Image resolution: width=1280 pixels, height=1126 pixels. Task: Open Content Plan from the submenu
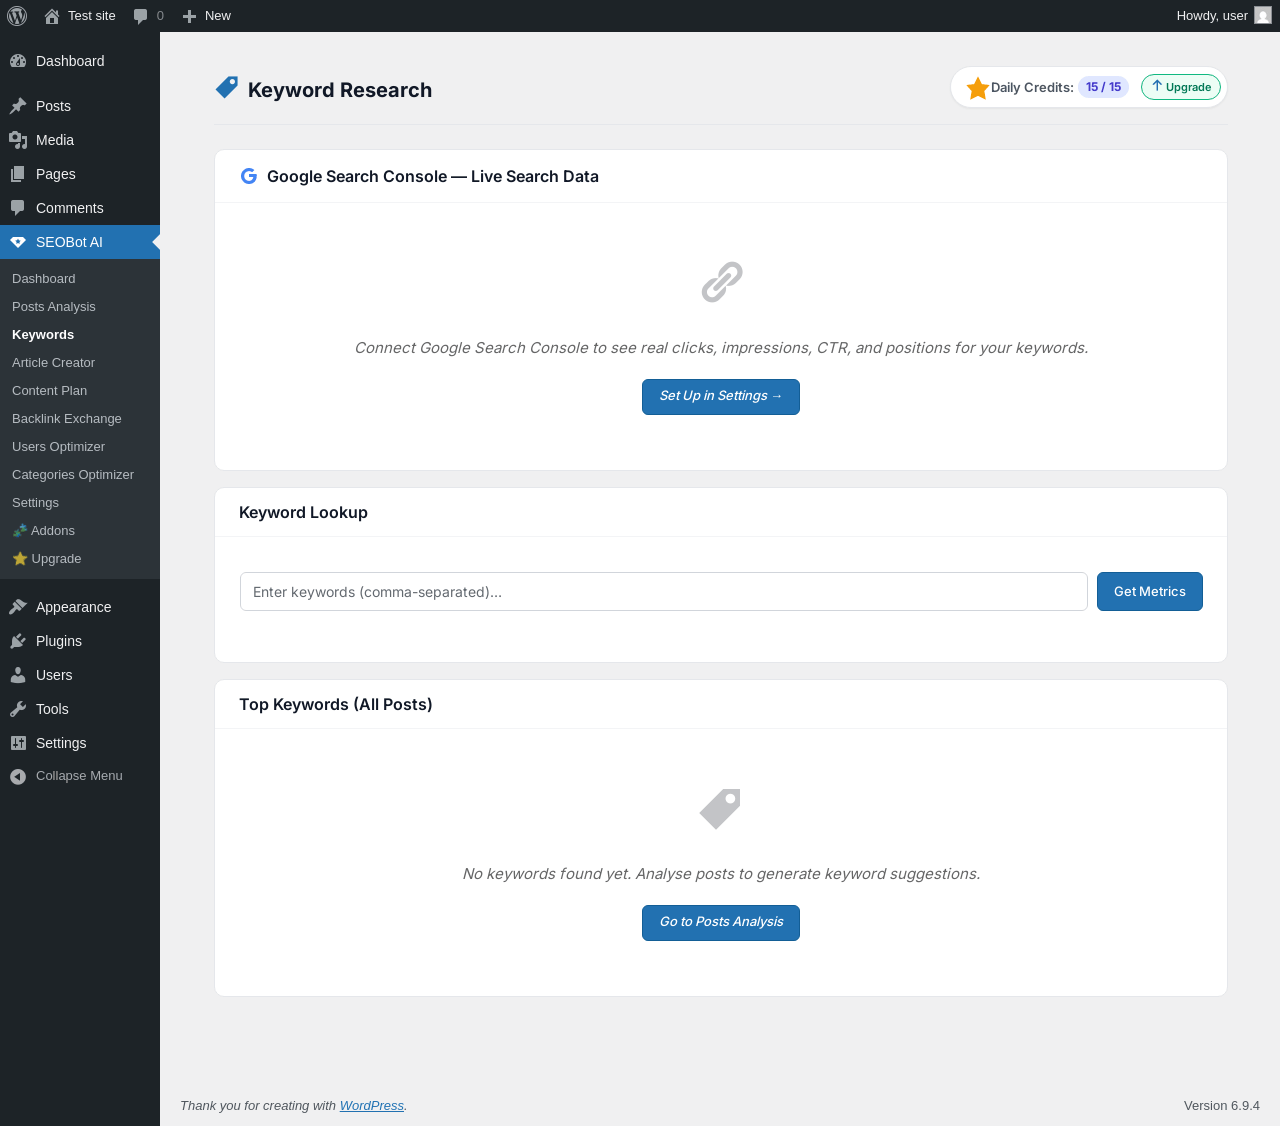[x=50, y=391]
